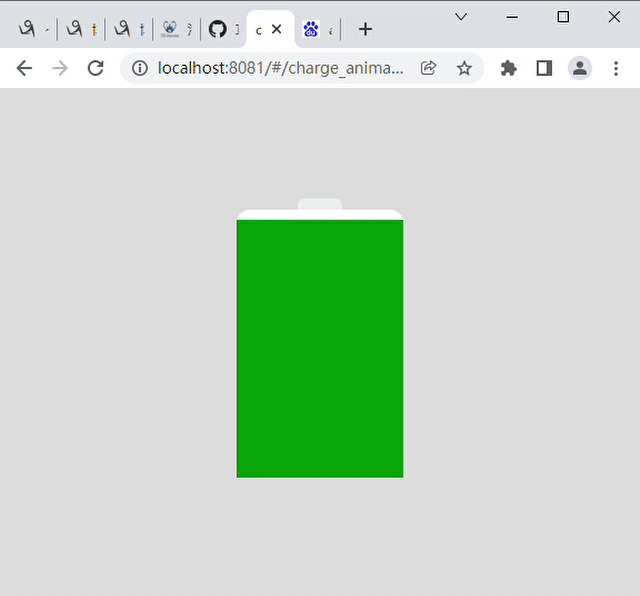Share this page via share icon
The image size is (640, 596).
pos(428,68)
